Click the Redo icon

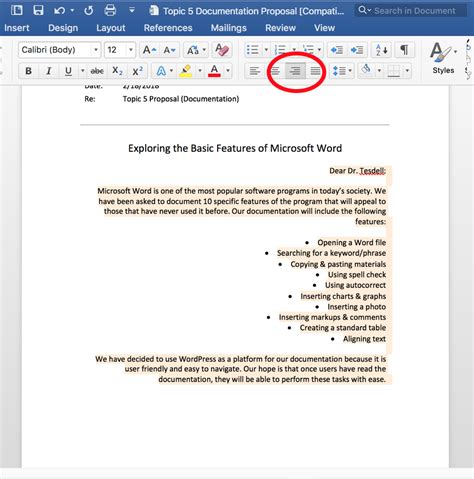88,11
